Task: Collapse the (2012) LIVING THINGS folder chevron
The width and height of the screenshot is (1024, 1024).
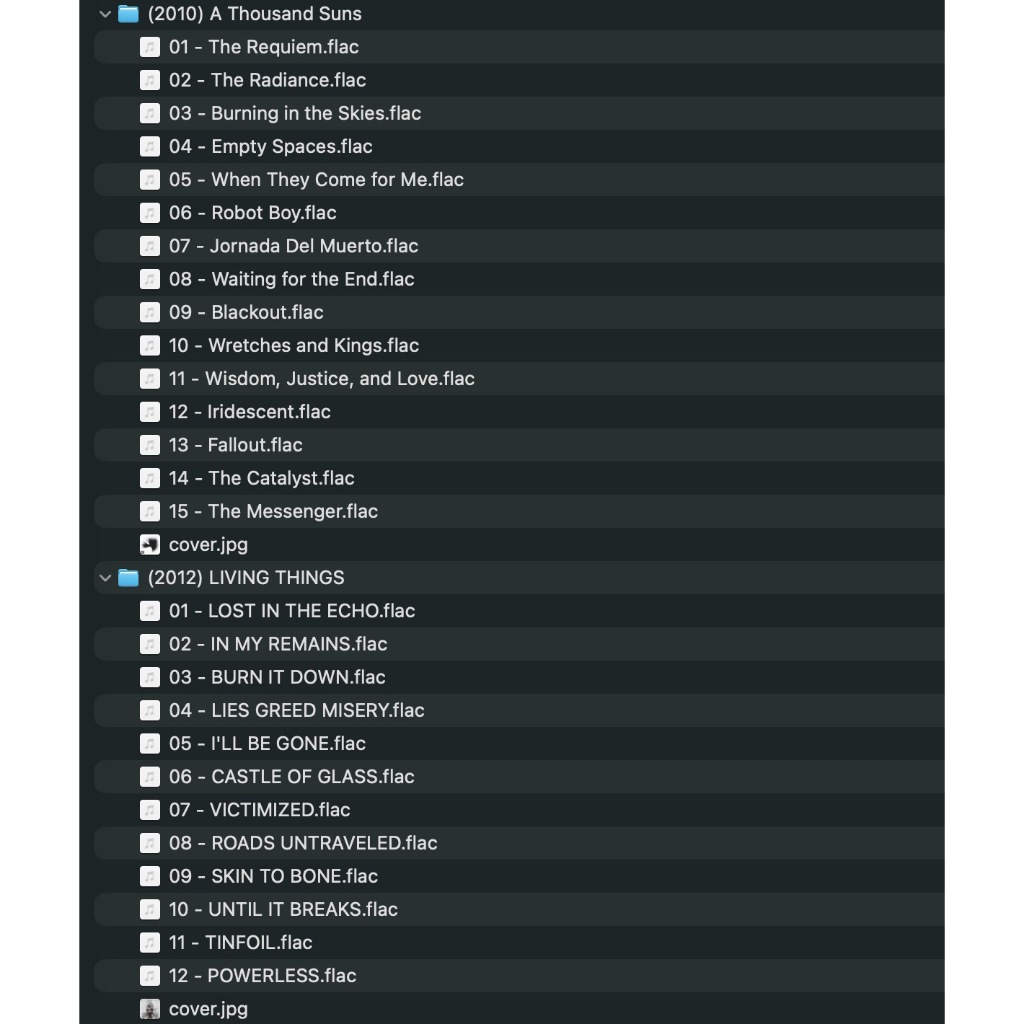Action: (x=105, y=578)
